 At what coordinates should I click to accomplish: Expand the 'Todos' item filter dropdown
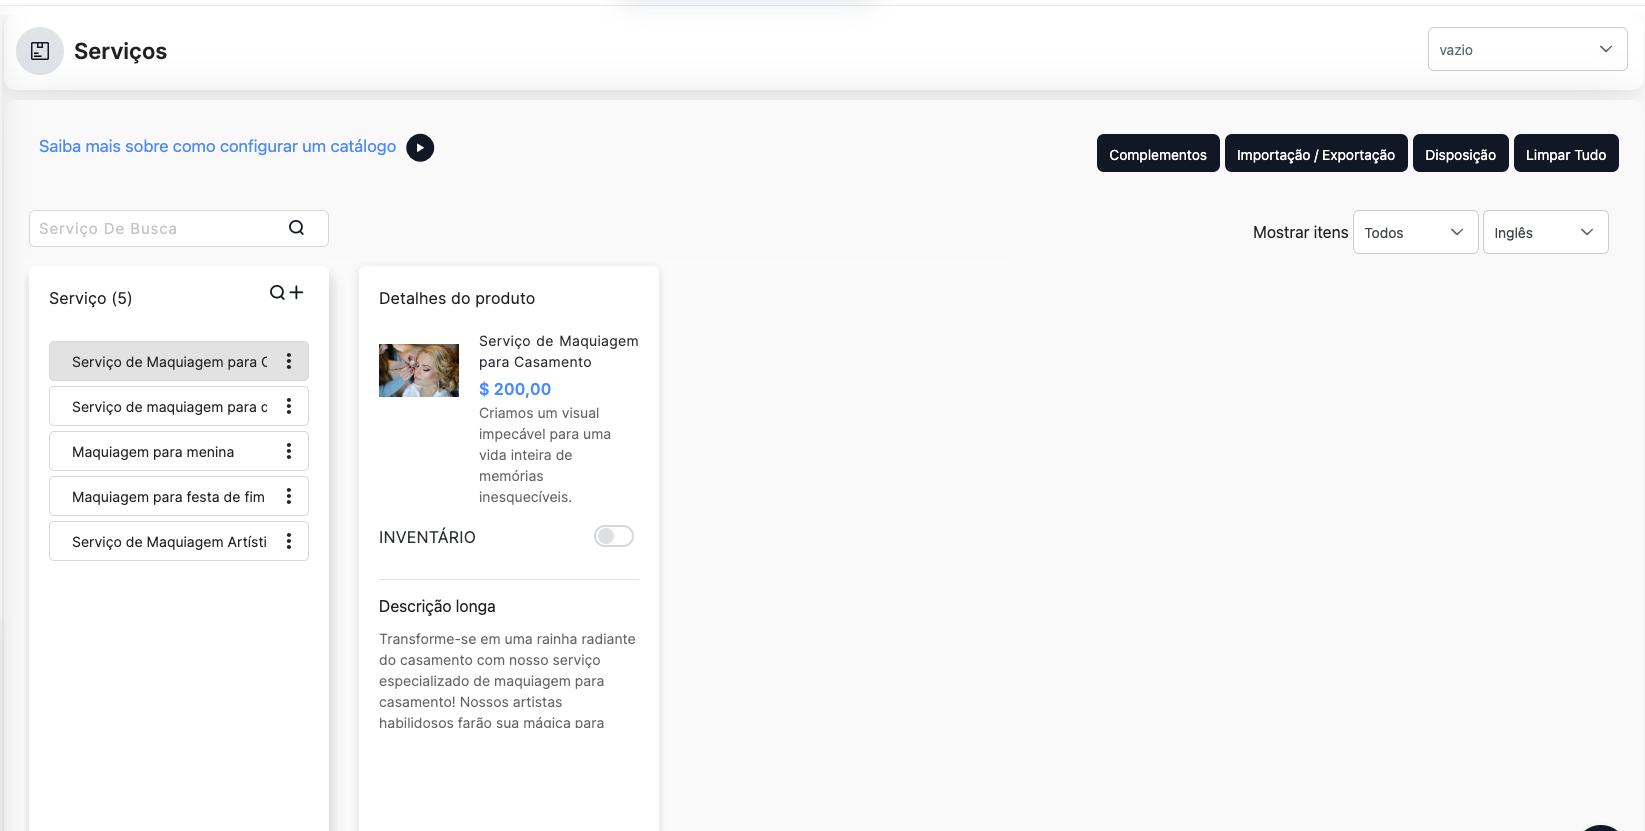click(1415, 232)
